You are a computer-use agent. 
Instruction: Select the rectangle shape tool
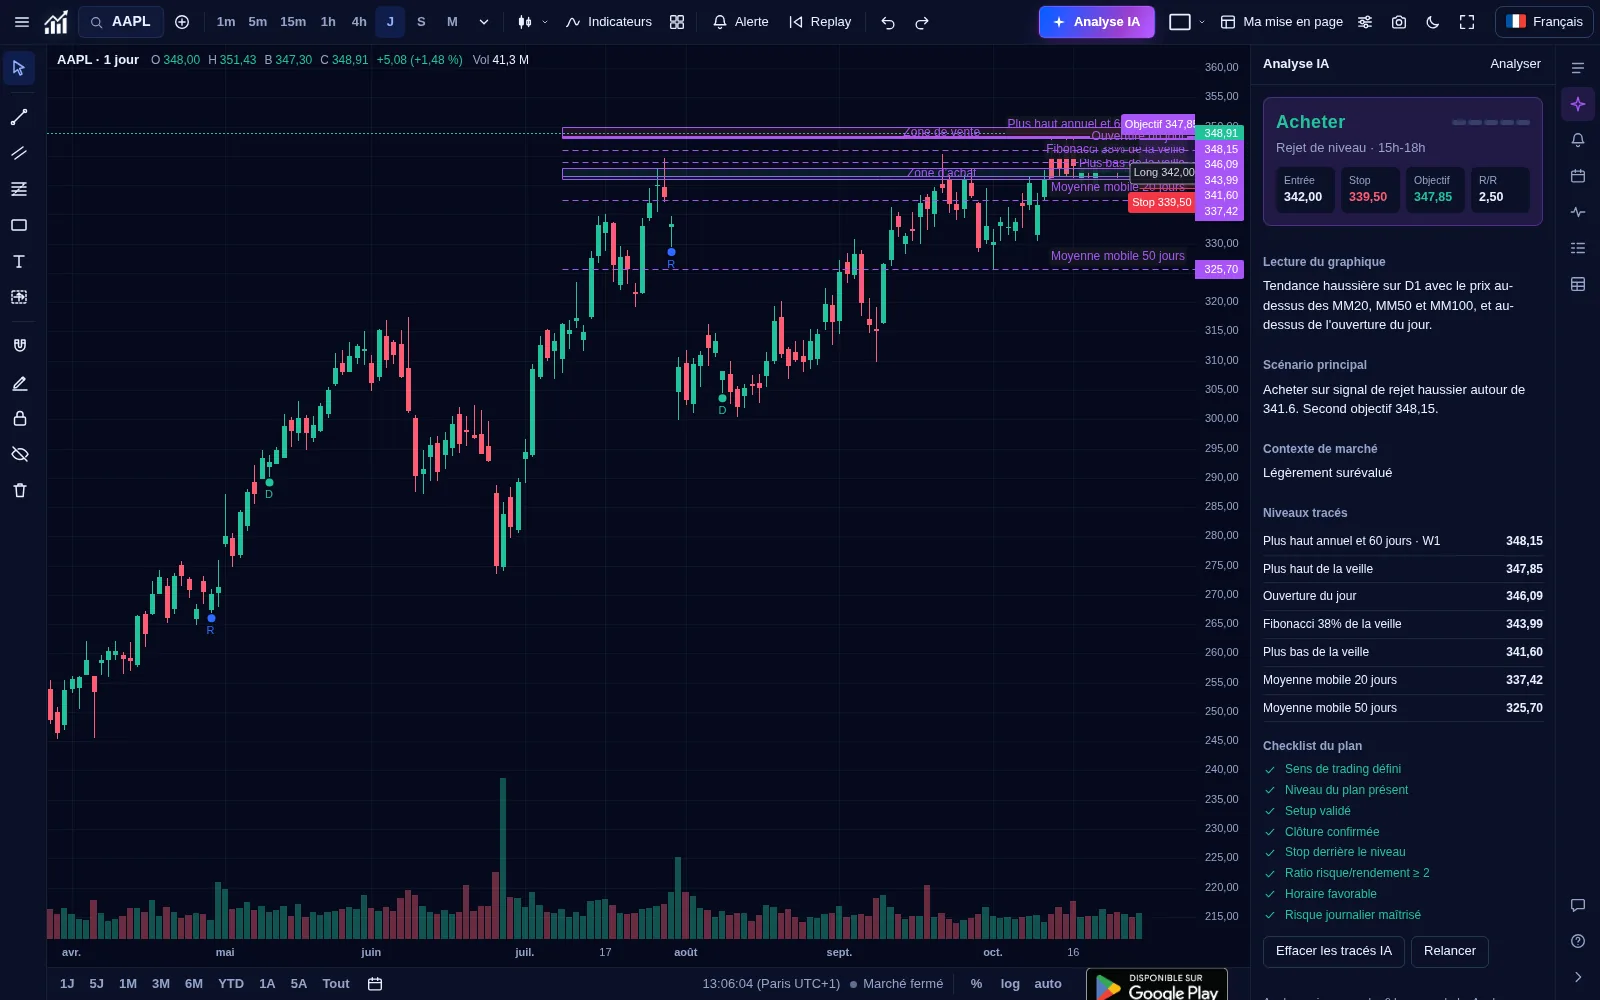[x=19, y=225]
